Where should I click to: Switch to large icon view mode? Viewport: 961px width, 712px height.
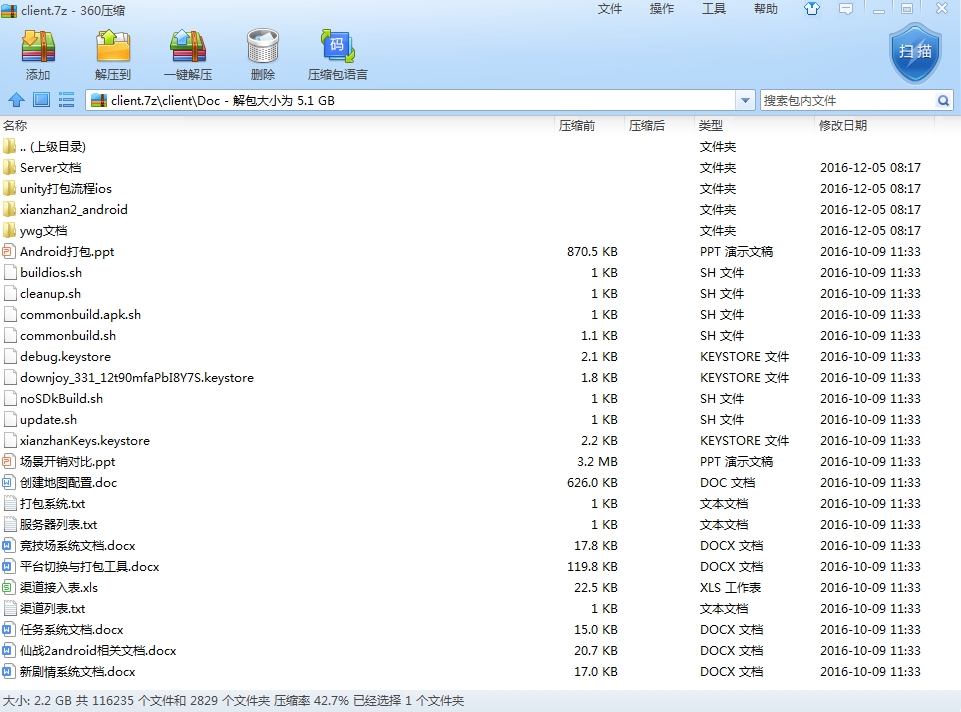click(x=41, y=100)
